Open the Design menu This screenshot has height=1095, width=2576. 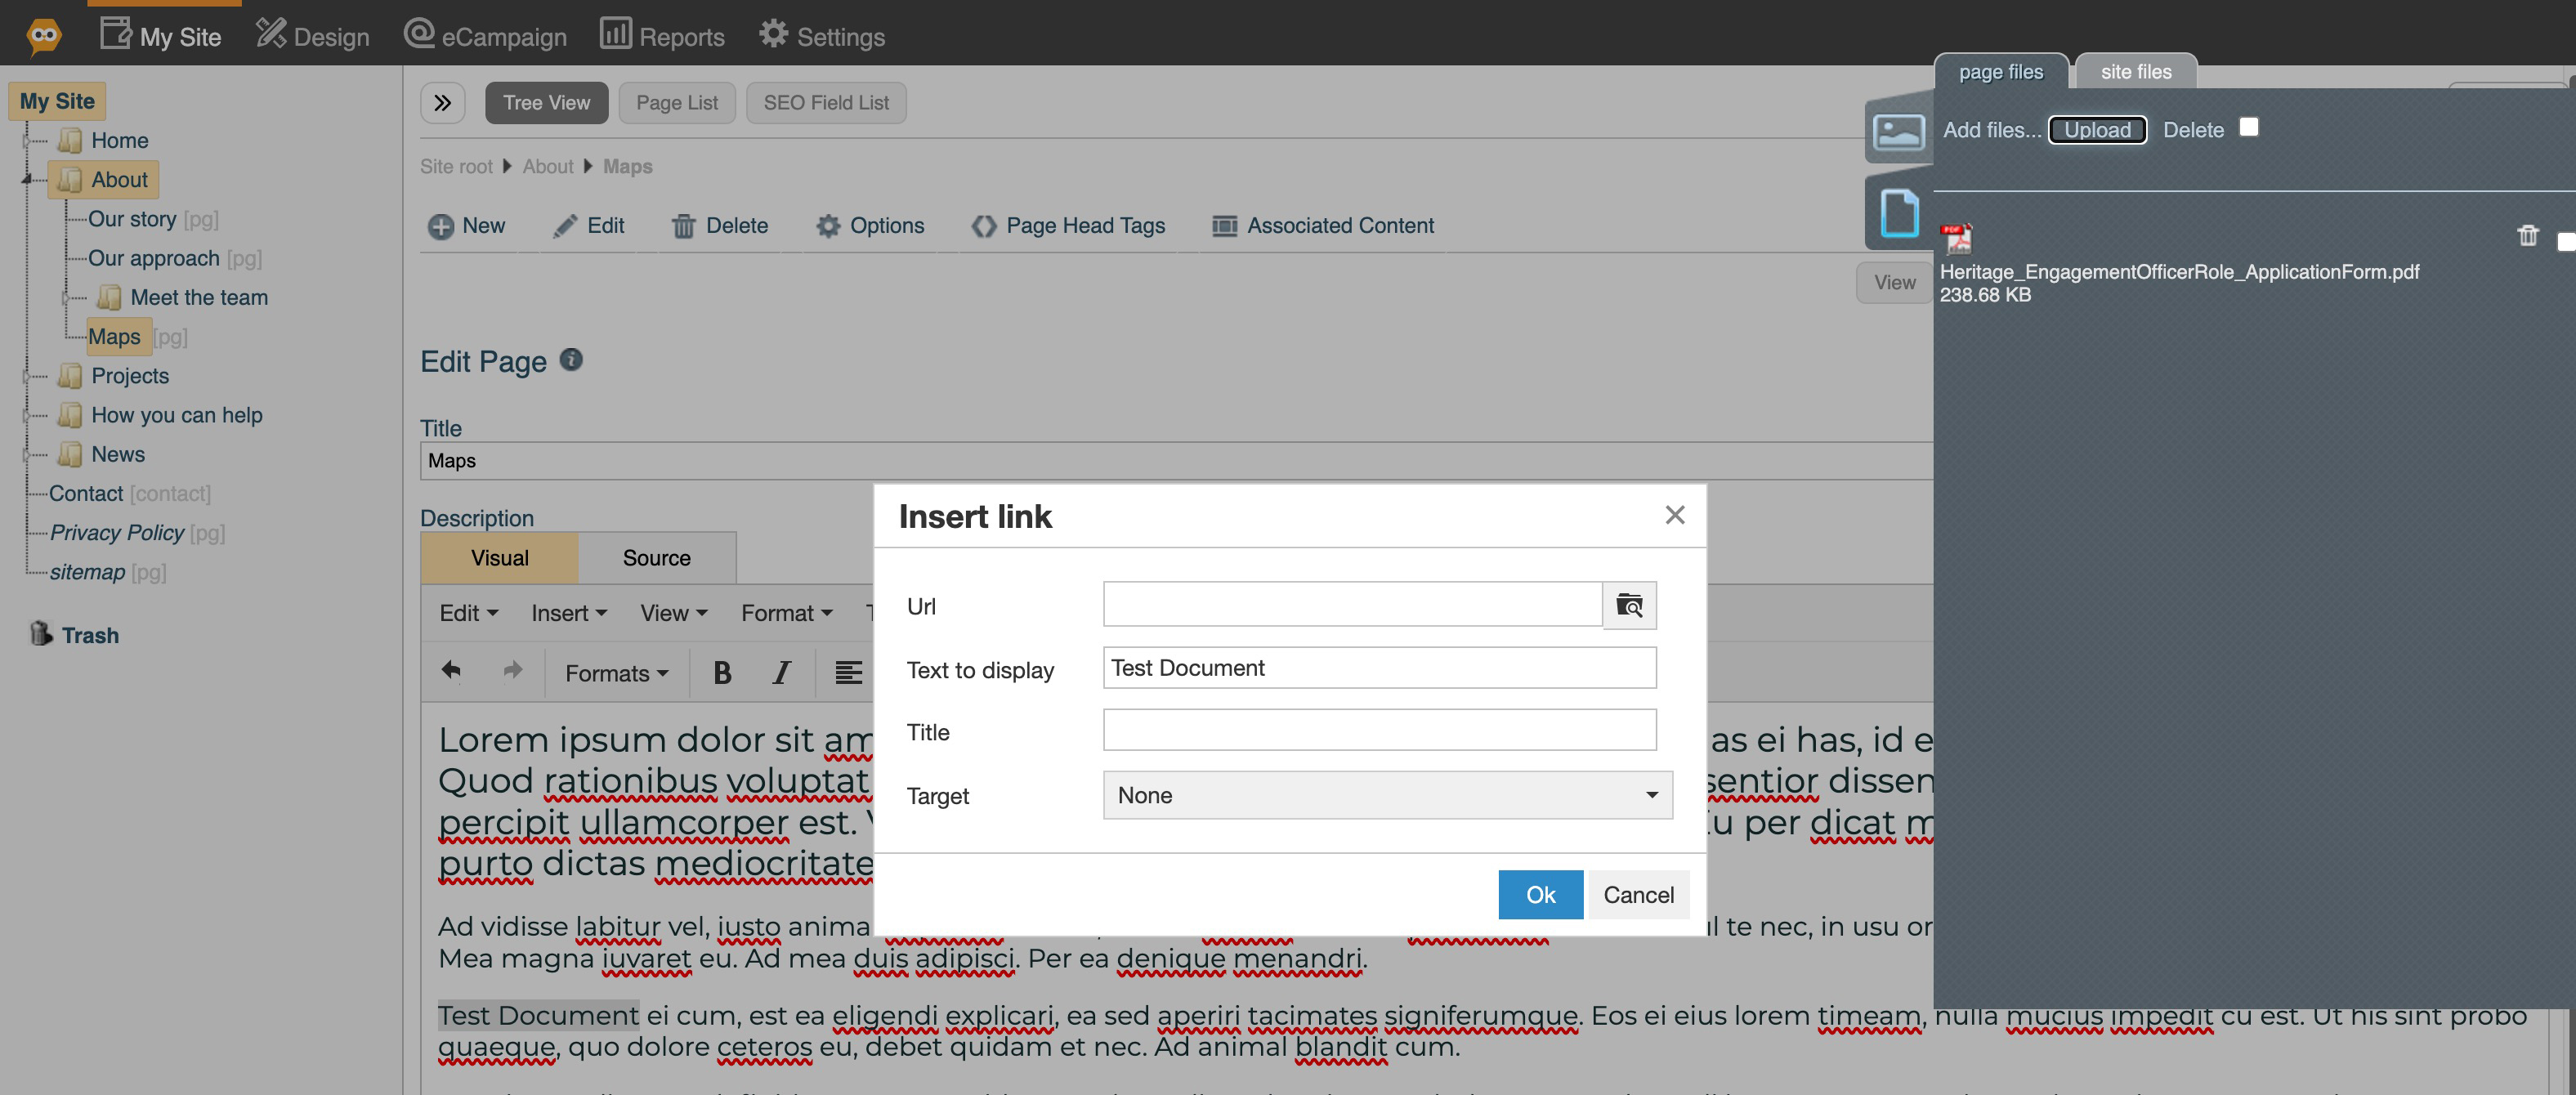(313, 36)
